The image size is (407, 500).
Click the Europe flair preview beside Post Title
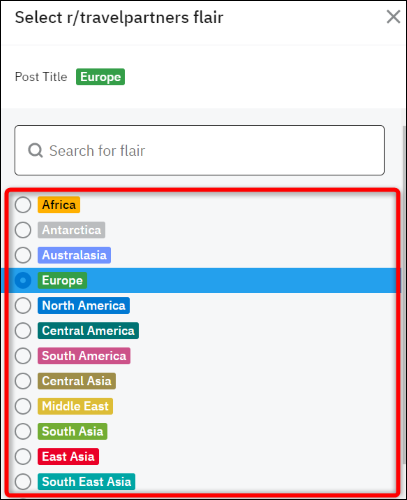click(x=100, y=77)
